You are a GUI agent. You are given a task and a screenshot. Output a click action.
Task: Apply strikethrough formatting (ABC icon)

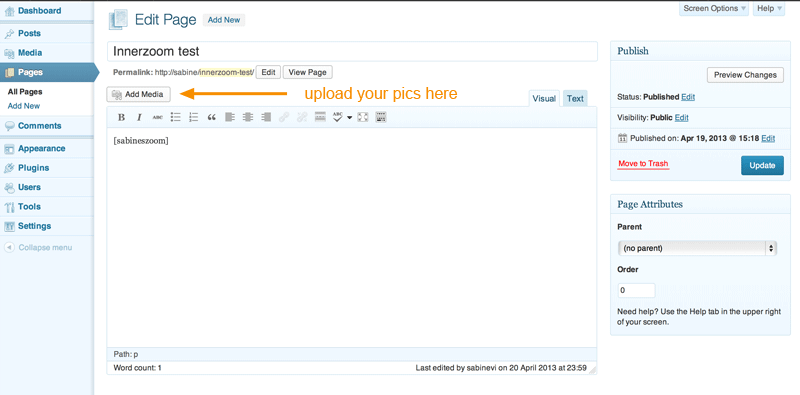(x=158, y=117)
